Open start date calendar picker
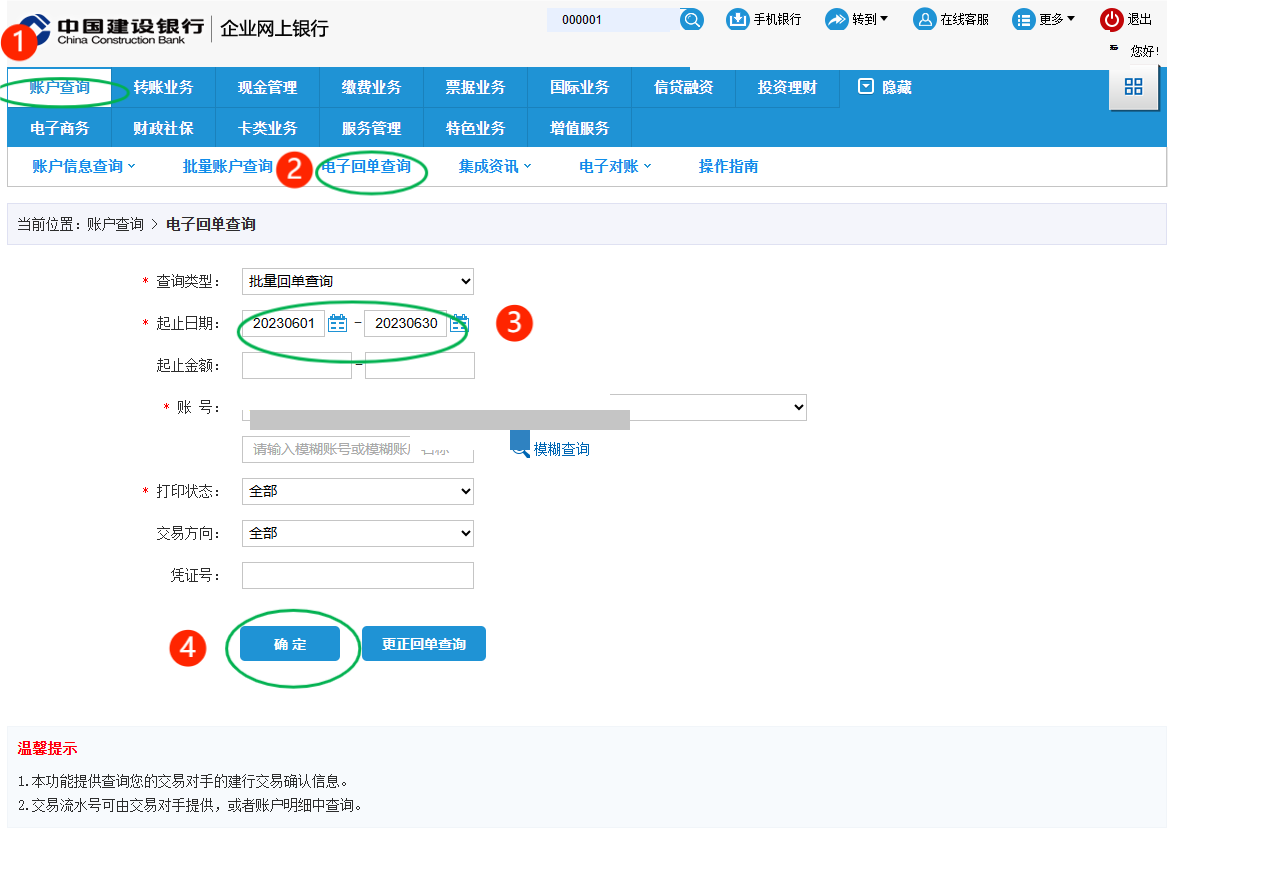Viewport: 1267px width, 881px height. click(x=338, y=323)
